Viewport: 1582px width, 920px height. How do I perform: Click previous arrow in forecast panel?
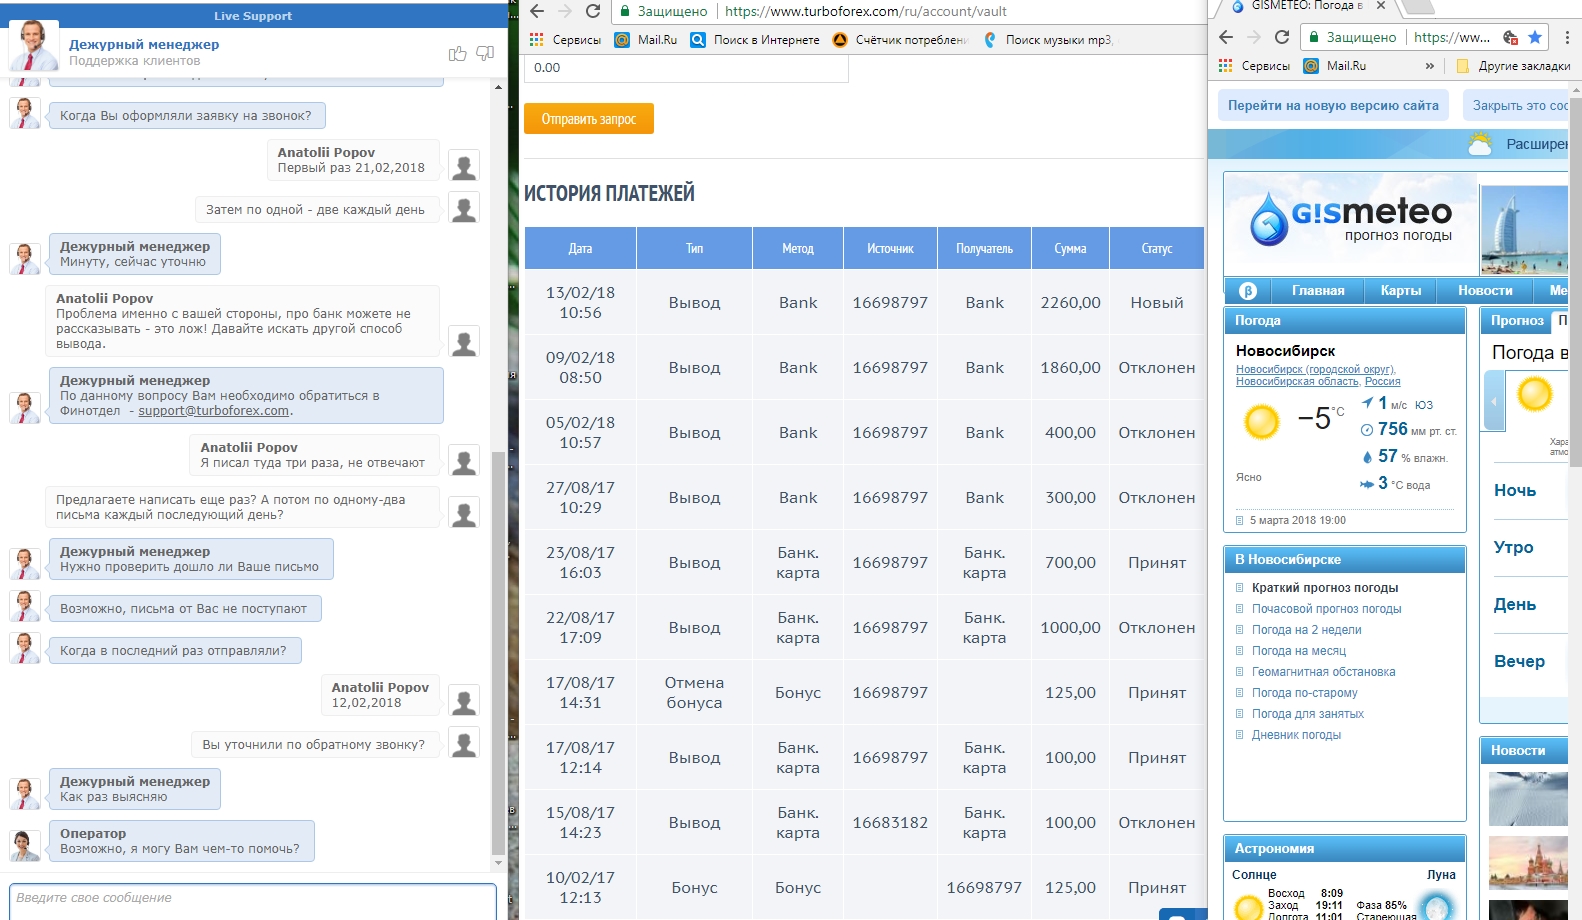tap(1495, 401)
